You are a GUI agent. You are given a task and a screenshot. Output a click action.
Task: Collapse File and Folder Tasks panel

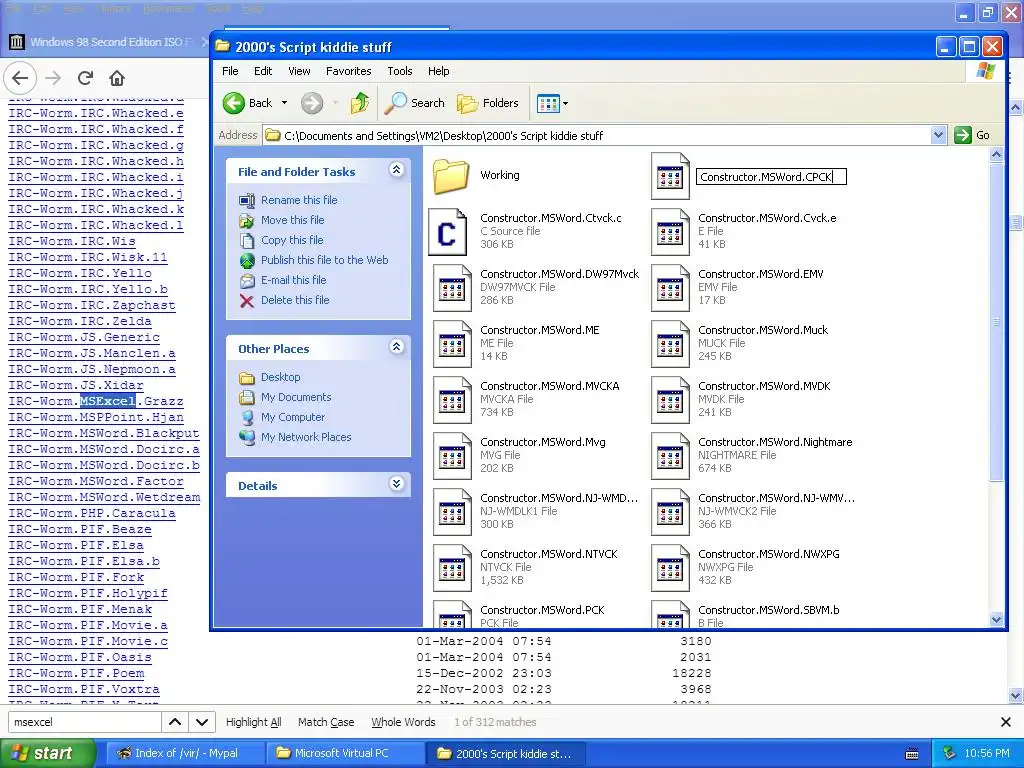point(396,170)
